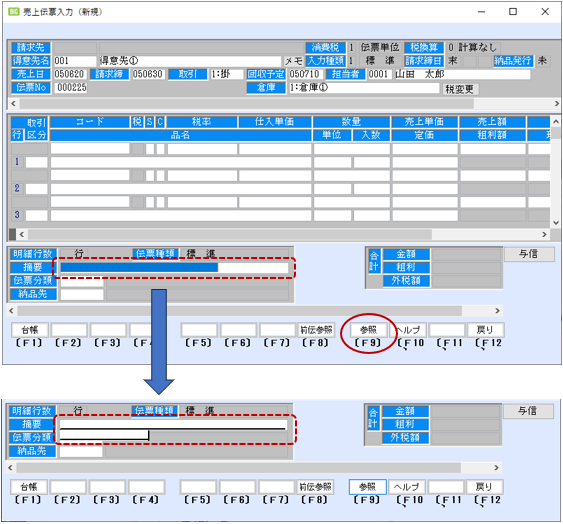Select the highlighted 摘要 input field

coord(174,268)
